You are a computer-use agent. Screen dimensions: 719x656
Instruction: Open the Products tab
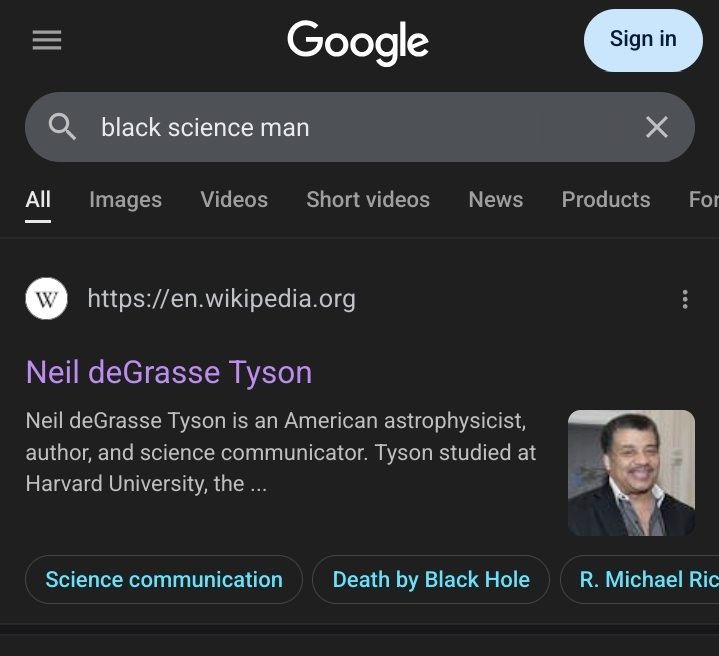606,200
